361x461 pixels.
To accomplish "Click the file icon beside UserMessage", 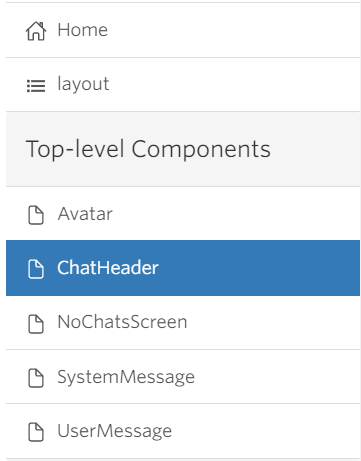I will click(36, 432).
